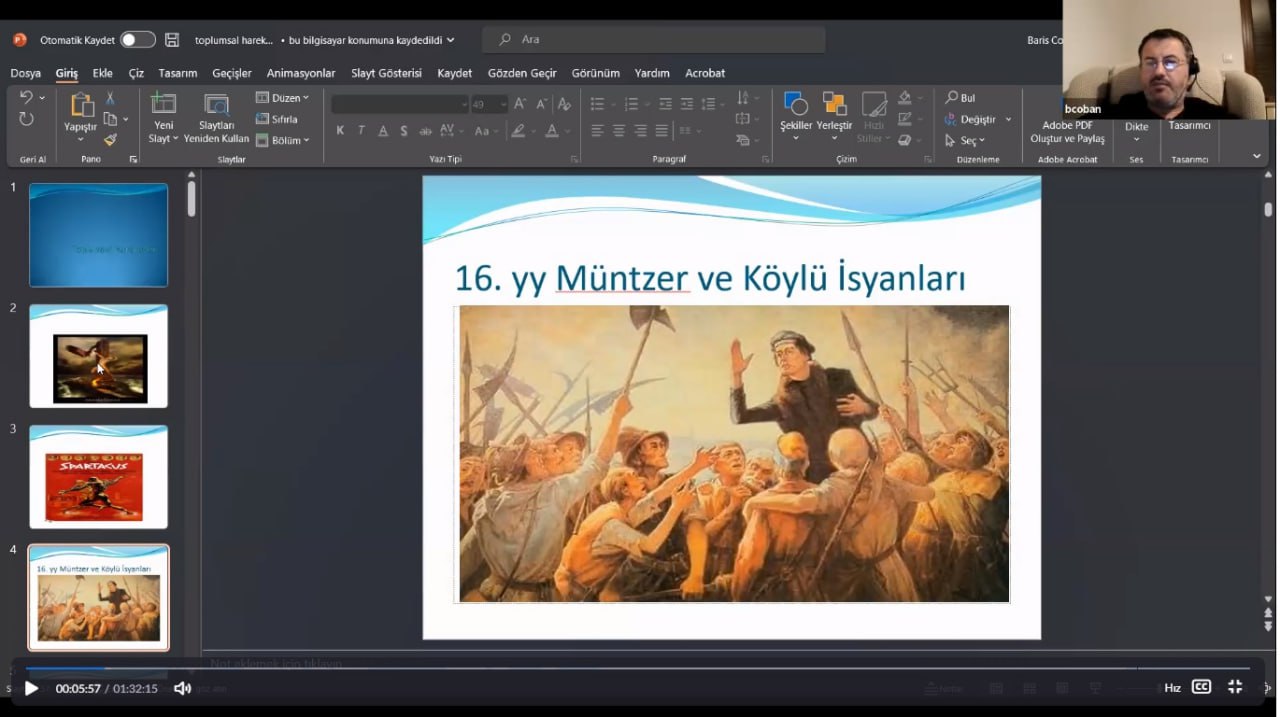Click the video progress bar

[637, 668]
